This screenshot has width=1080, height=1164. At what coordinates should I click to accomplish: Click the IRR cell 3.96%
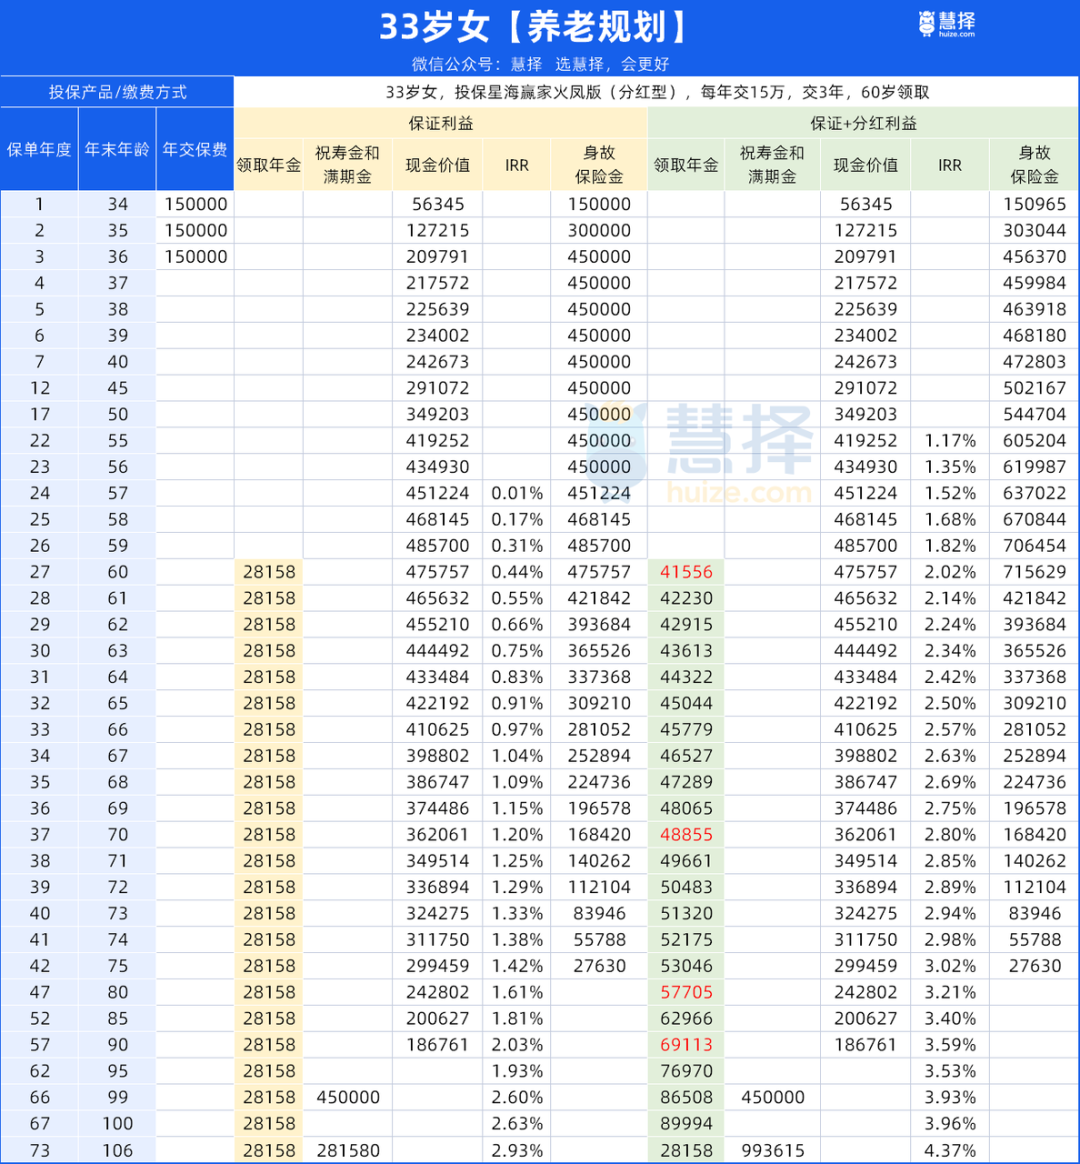point(949,1123)
